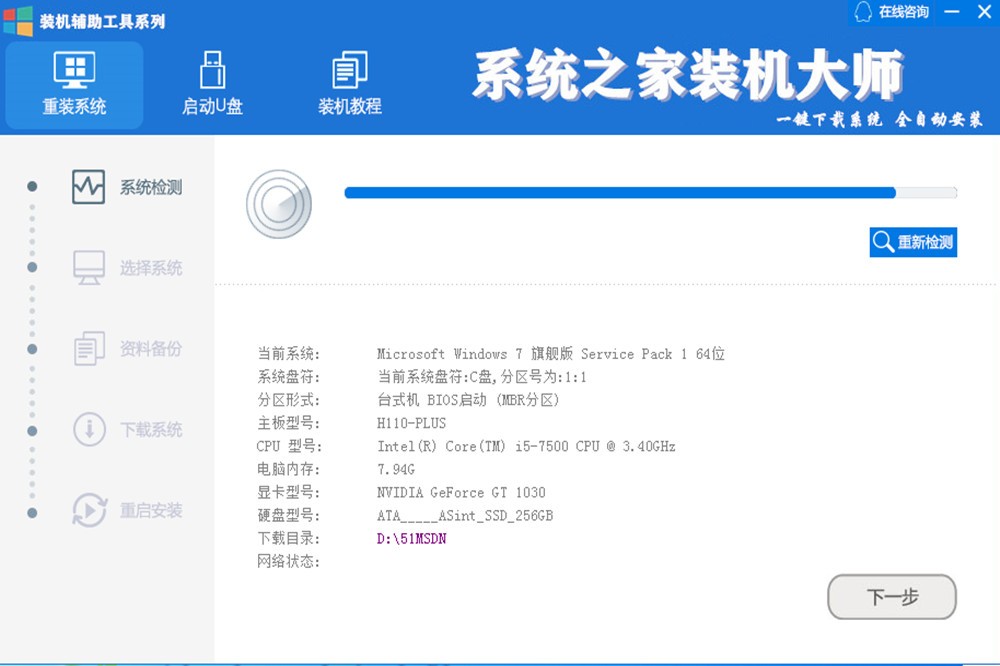Click the magnifier icon on 重新检测
Image resolution: width=1000 pixels, height=666 pixels.
coord(883,242)
